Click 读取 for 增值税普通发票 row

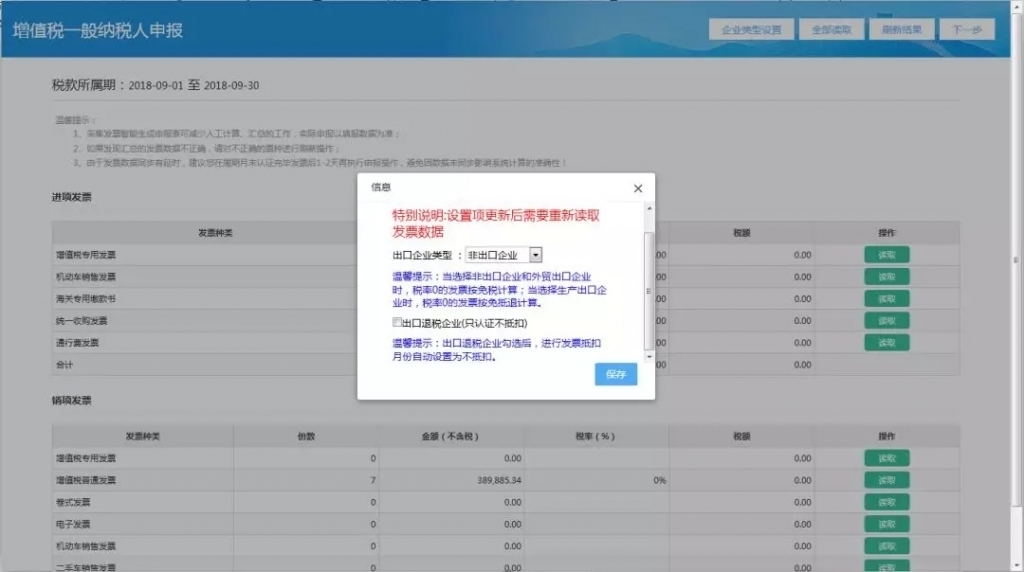pos(886,480)
